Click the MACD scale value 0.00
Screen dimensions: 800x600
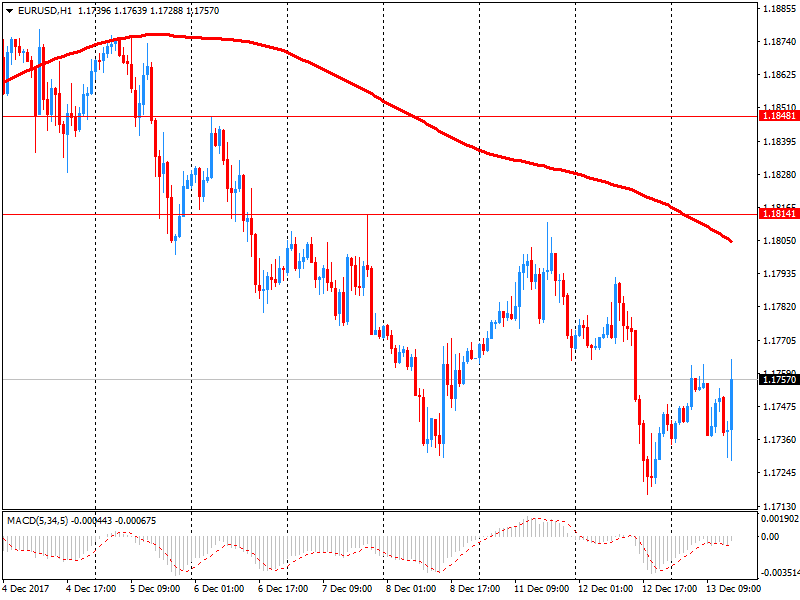[x=770, y=537]
